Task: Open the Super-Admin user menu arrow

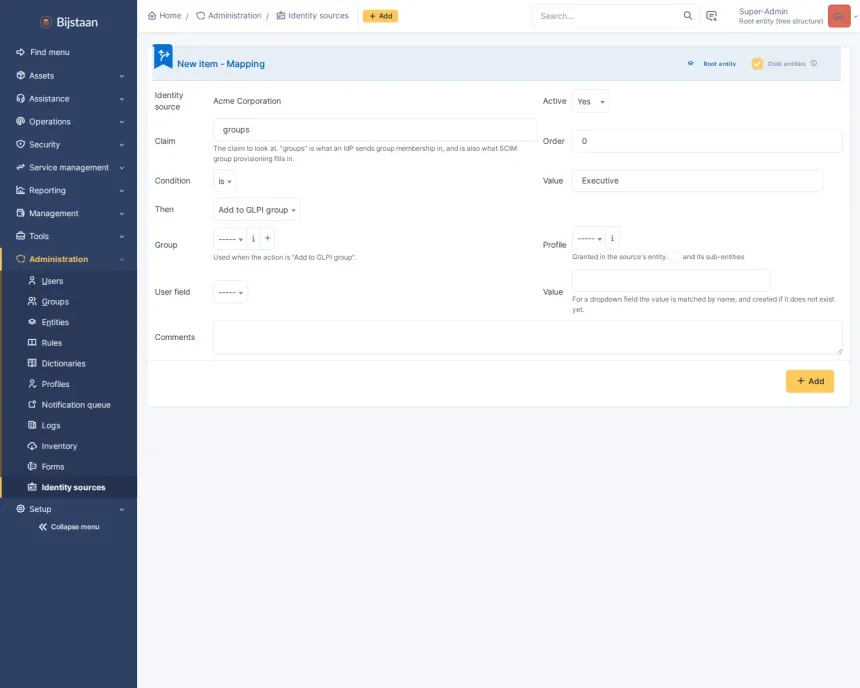Action: [x=855, y=16]
